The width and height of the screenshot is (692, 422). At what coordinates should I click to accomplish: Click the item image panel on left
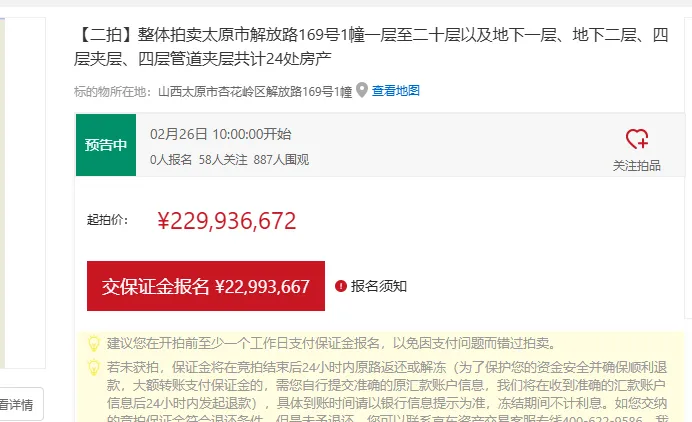click(x=23, y=193)
